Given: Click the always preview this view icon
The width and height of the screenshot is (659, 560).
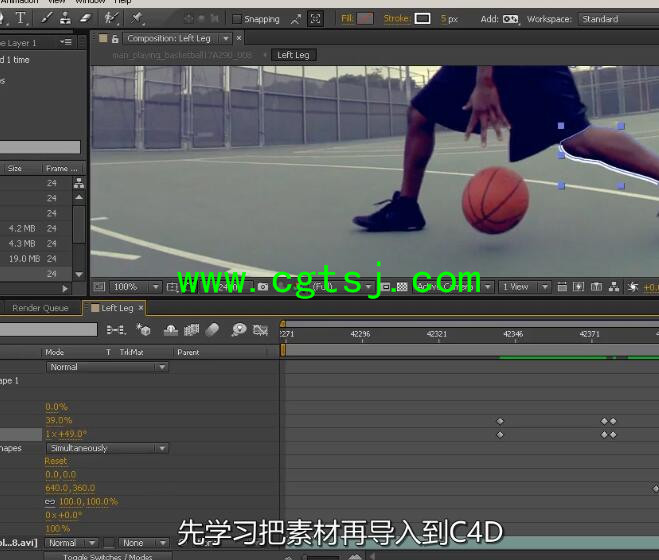Looking at the screenshot, I should click(99, 287).
